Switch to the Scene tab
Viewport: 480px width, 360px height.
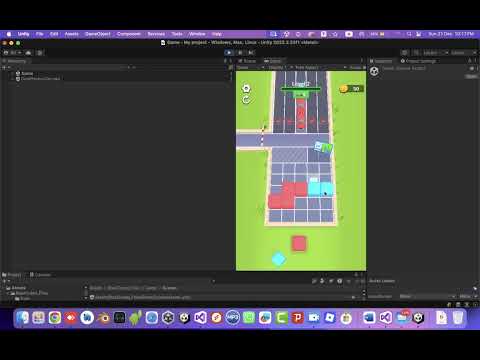click(x=247, y=61)
